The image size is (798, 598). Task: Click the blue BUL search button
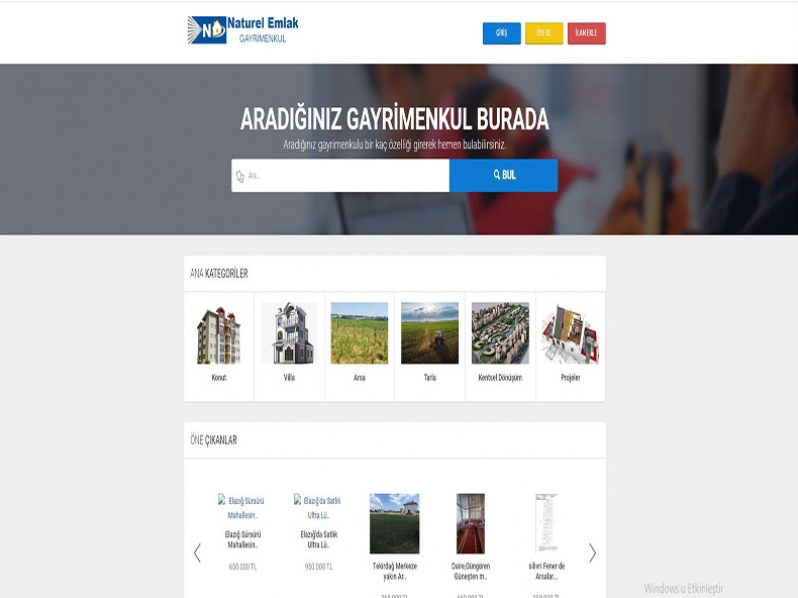point(503,176)
